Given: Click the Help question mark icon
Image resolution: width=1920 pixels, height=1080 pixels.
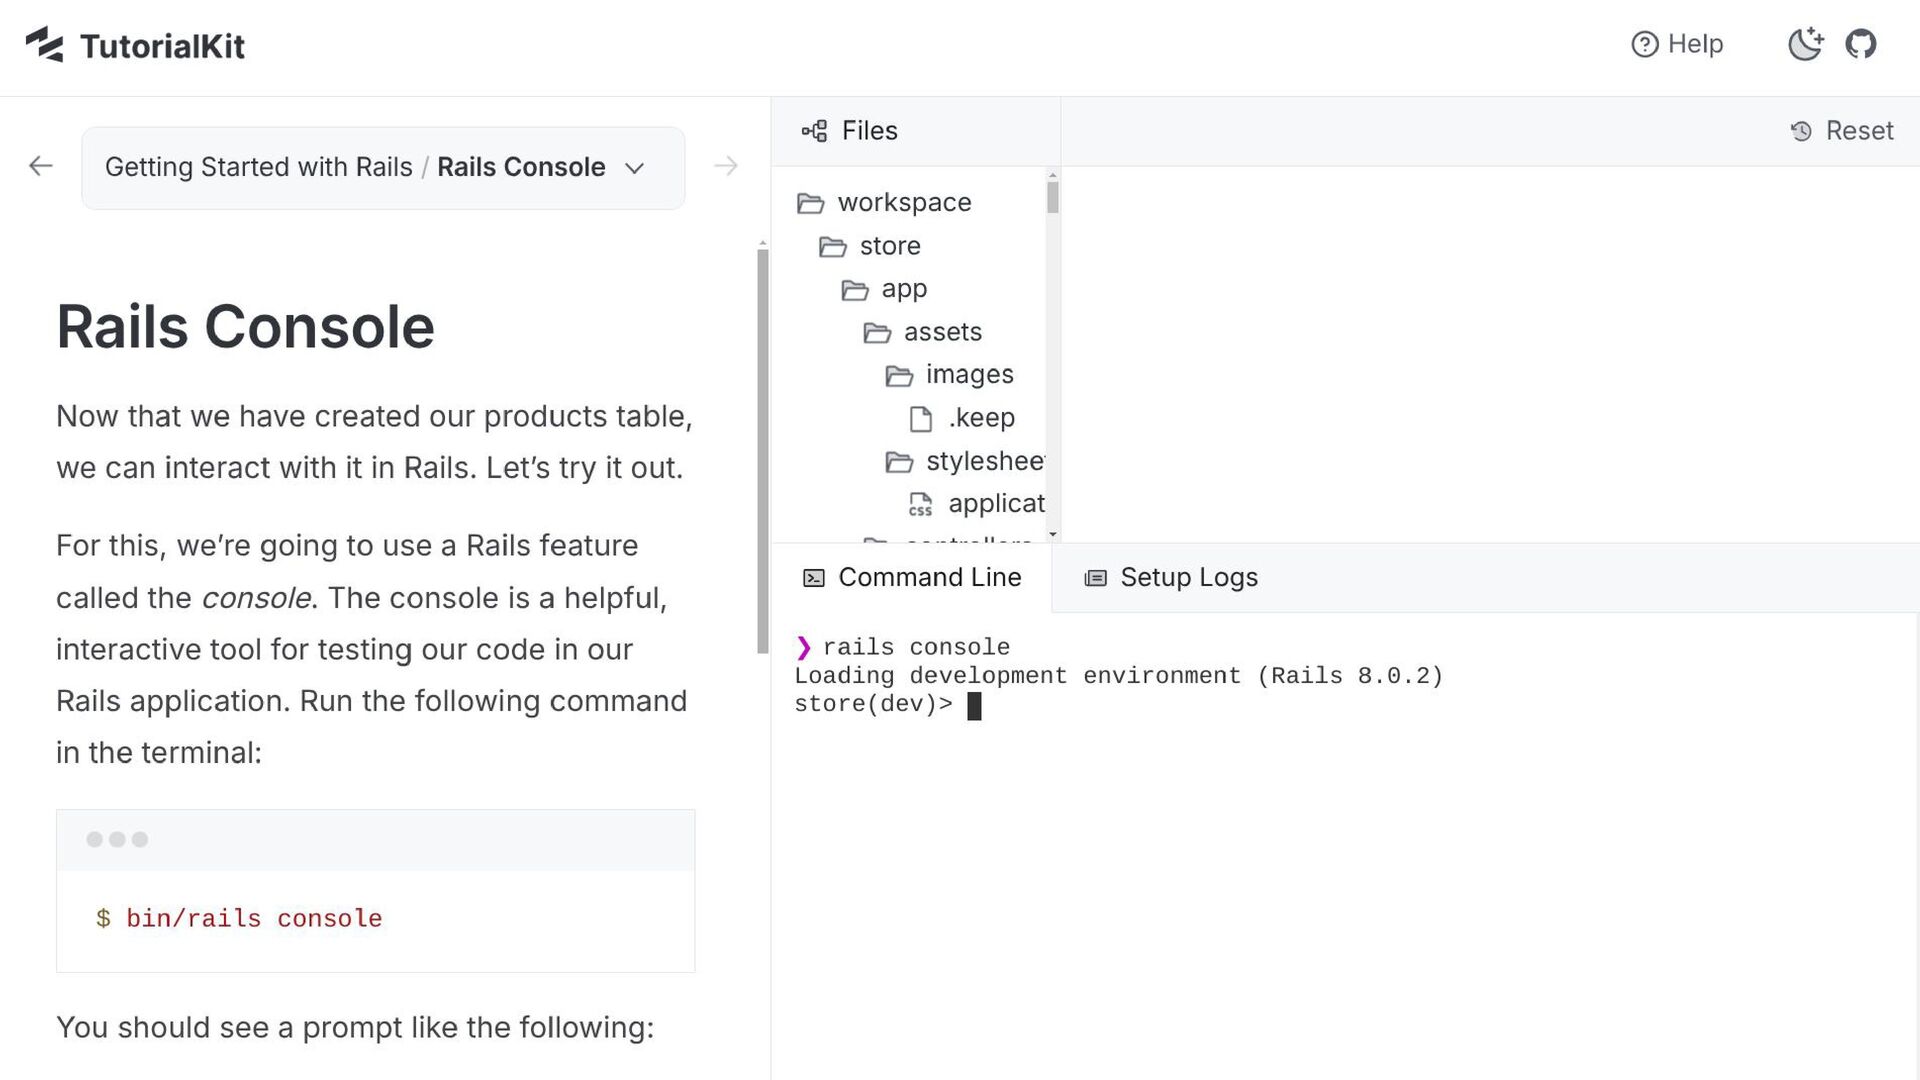Looking at the screenshot, I should [x=1644, y=44].
